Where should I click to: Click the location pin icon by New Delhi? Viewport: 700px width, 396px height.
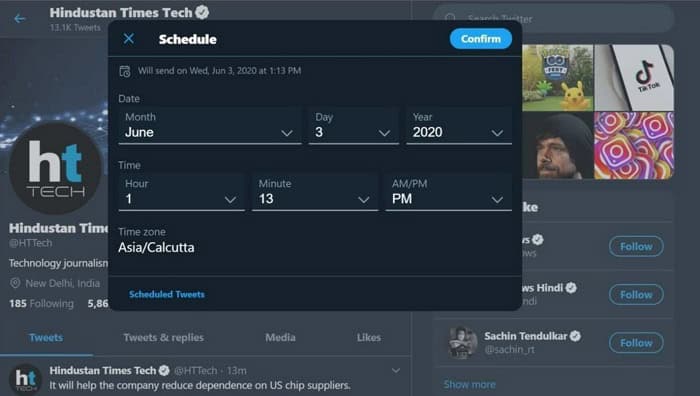(x=15, y=283)
